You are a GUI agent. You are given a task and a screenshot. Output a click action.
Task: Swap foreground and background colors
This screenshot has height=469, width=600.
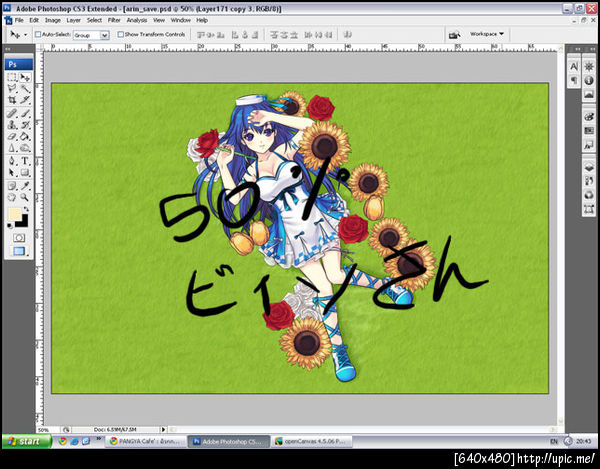click(26, 209)
